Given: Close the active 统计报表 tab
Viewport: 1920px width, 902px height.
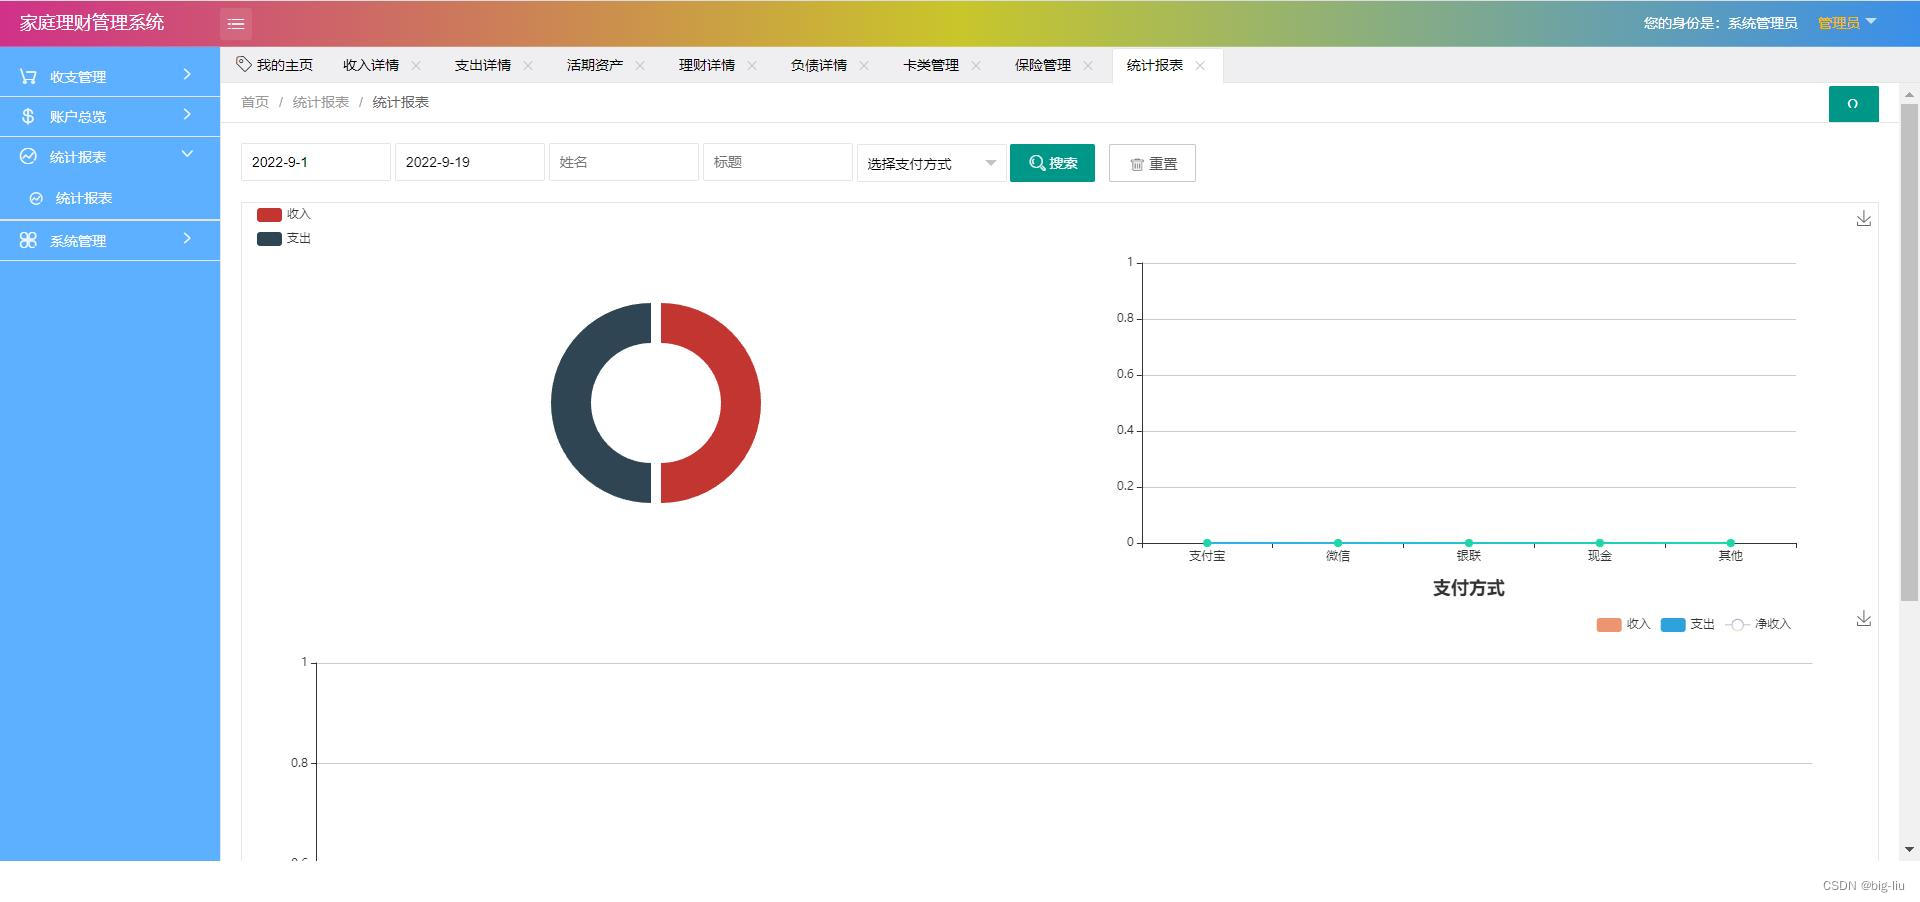Looking at the screenshot, I should click(x=1200, y=65).
